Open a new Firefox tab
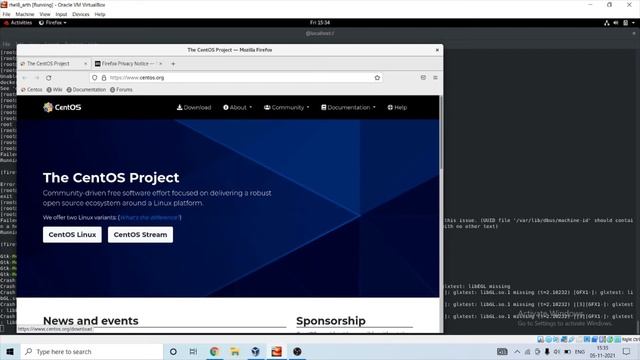The image size is (640, 360). pyautogui.click(x=173, y=64)
